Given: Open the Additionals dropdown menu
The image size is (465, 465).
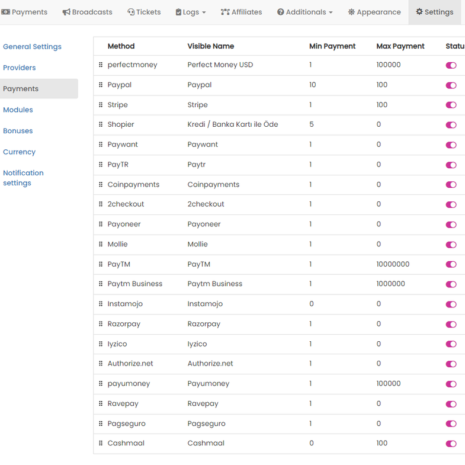Looking at the screenshot, I should (x=305, y=12).
